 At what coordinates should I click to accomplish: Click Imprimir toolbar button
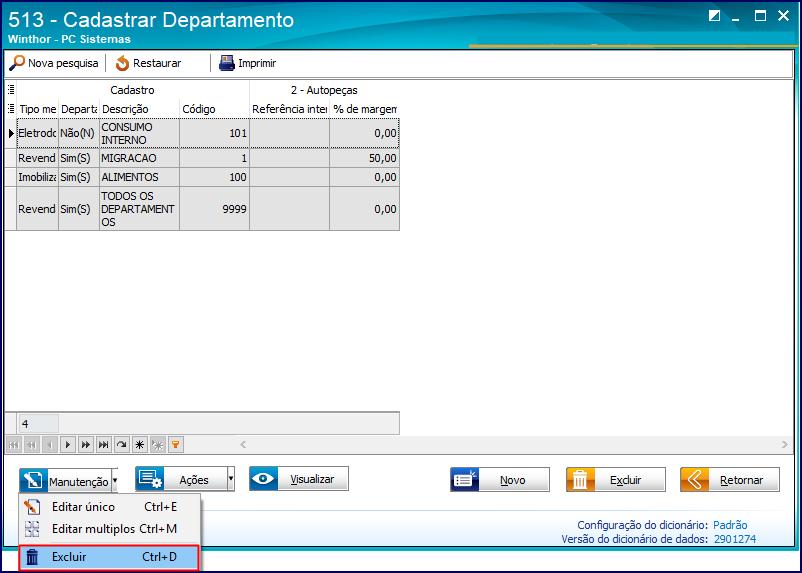pos(248,63)
